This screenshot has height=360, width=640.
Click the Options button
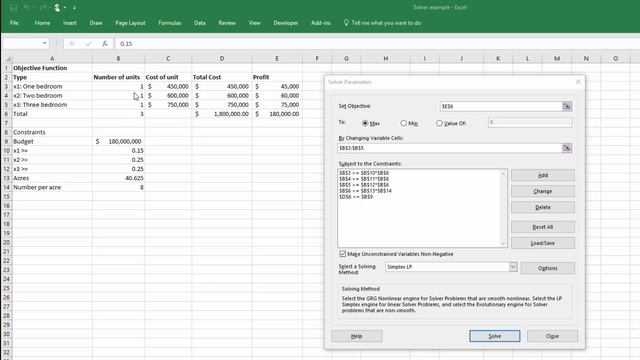[x=548, y=268]
